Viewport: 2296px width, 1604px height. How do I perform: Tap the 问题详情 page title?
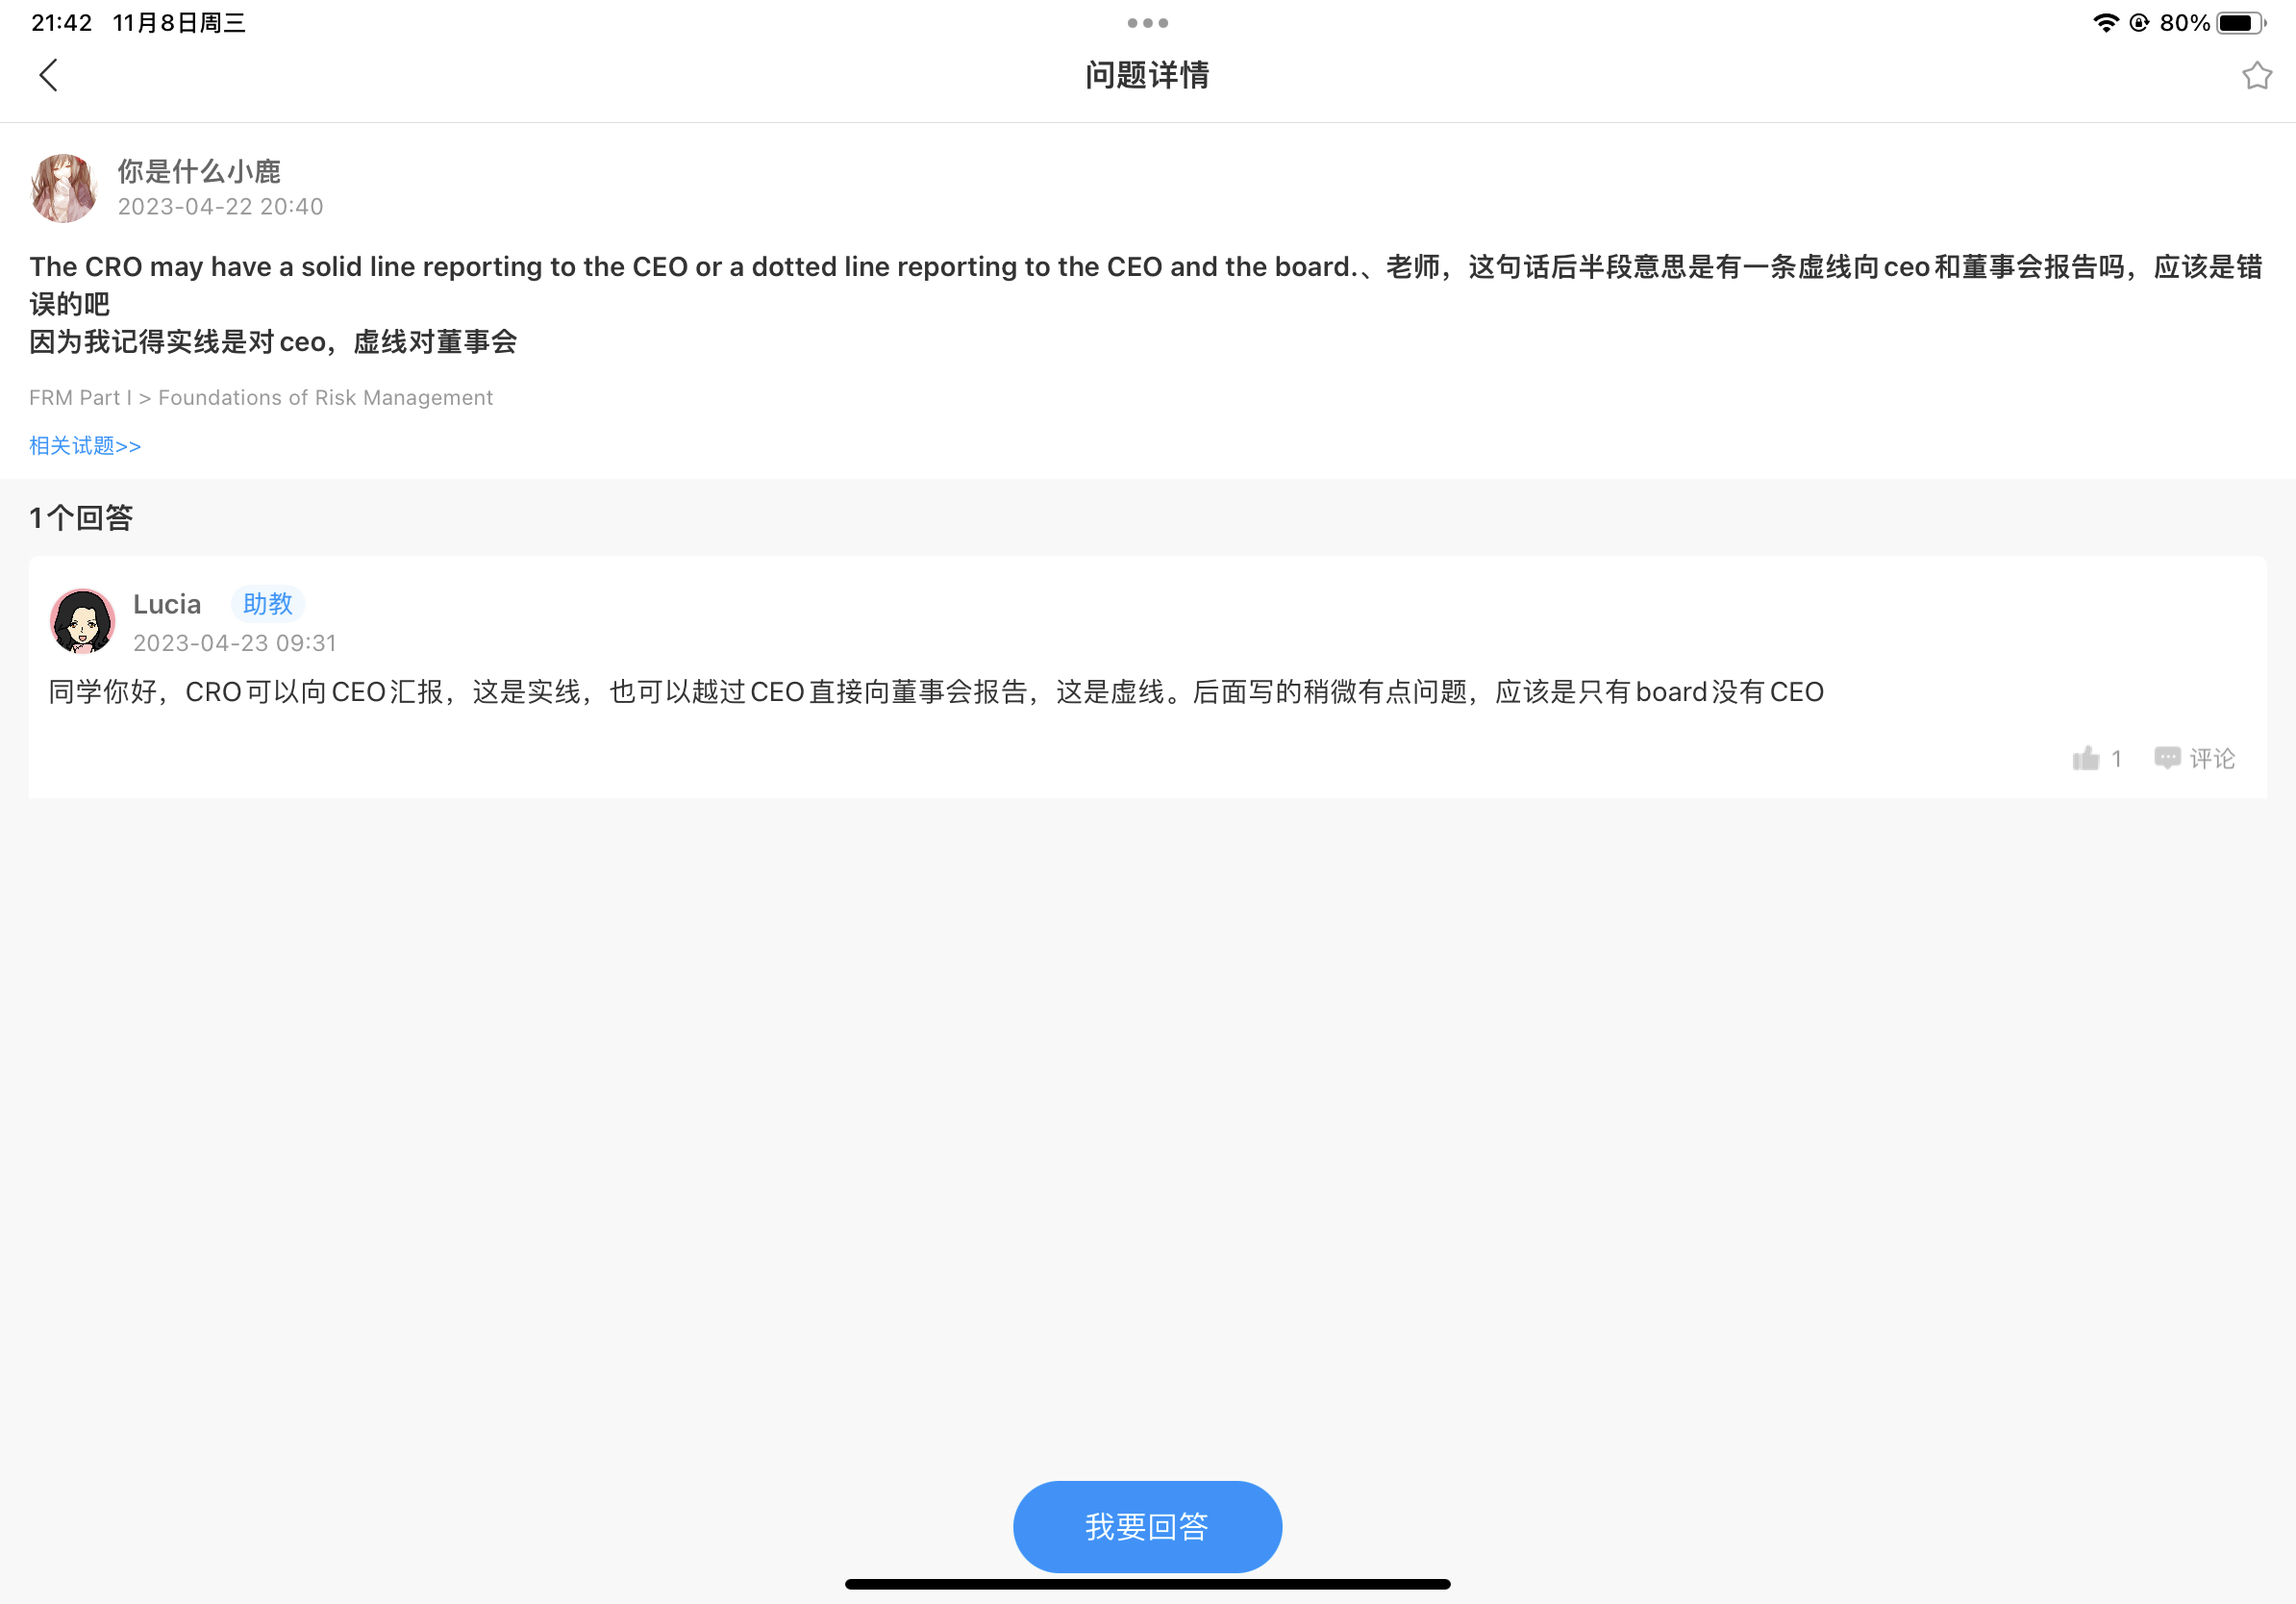click(1147, 75)
